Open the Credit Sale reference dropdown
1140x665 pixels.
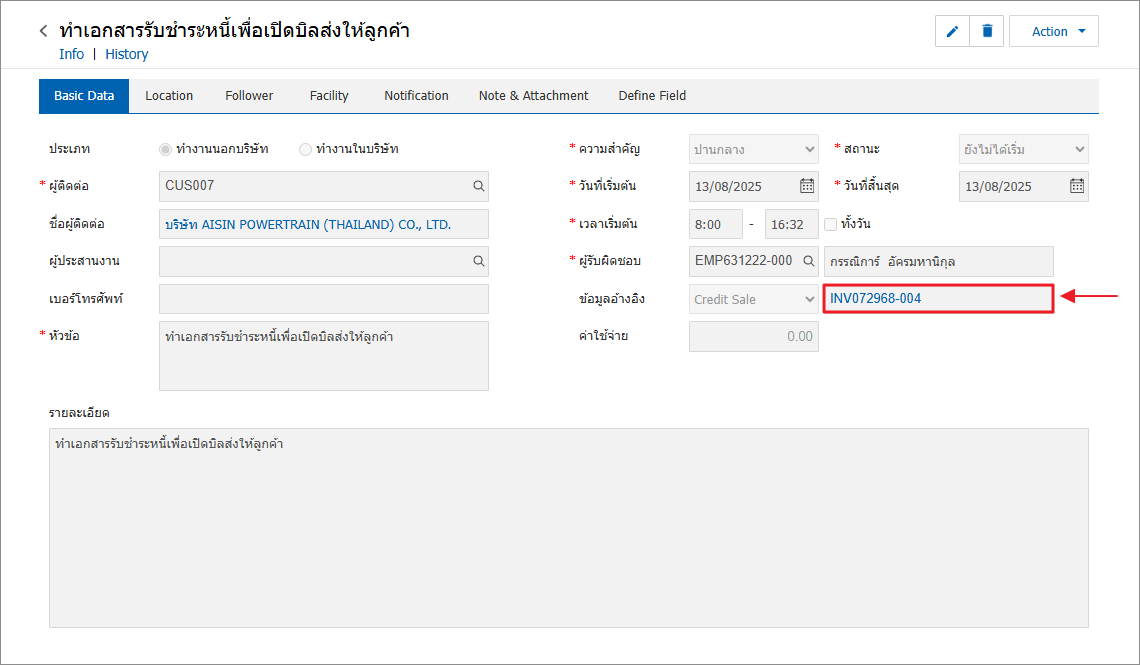[753, 299]
